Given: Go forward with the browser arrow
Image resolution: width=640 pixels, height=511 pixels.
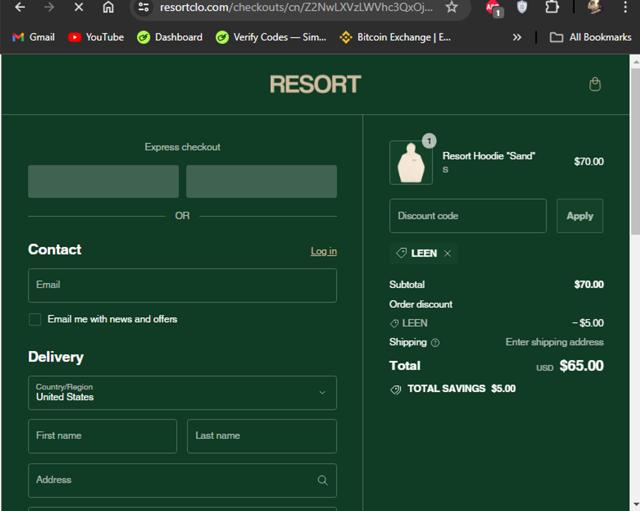Looking at the screenshot, I should (x=49, y=7).
